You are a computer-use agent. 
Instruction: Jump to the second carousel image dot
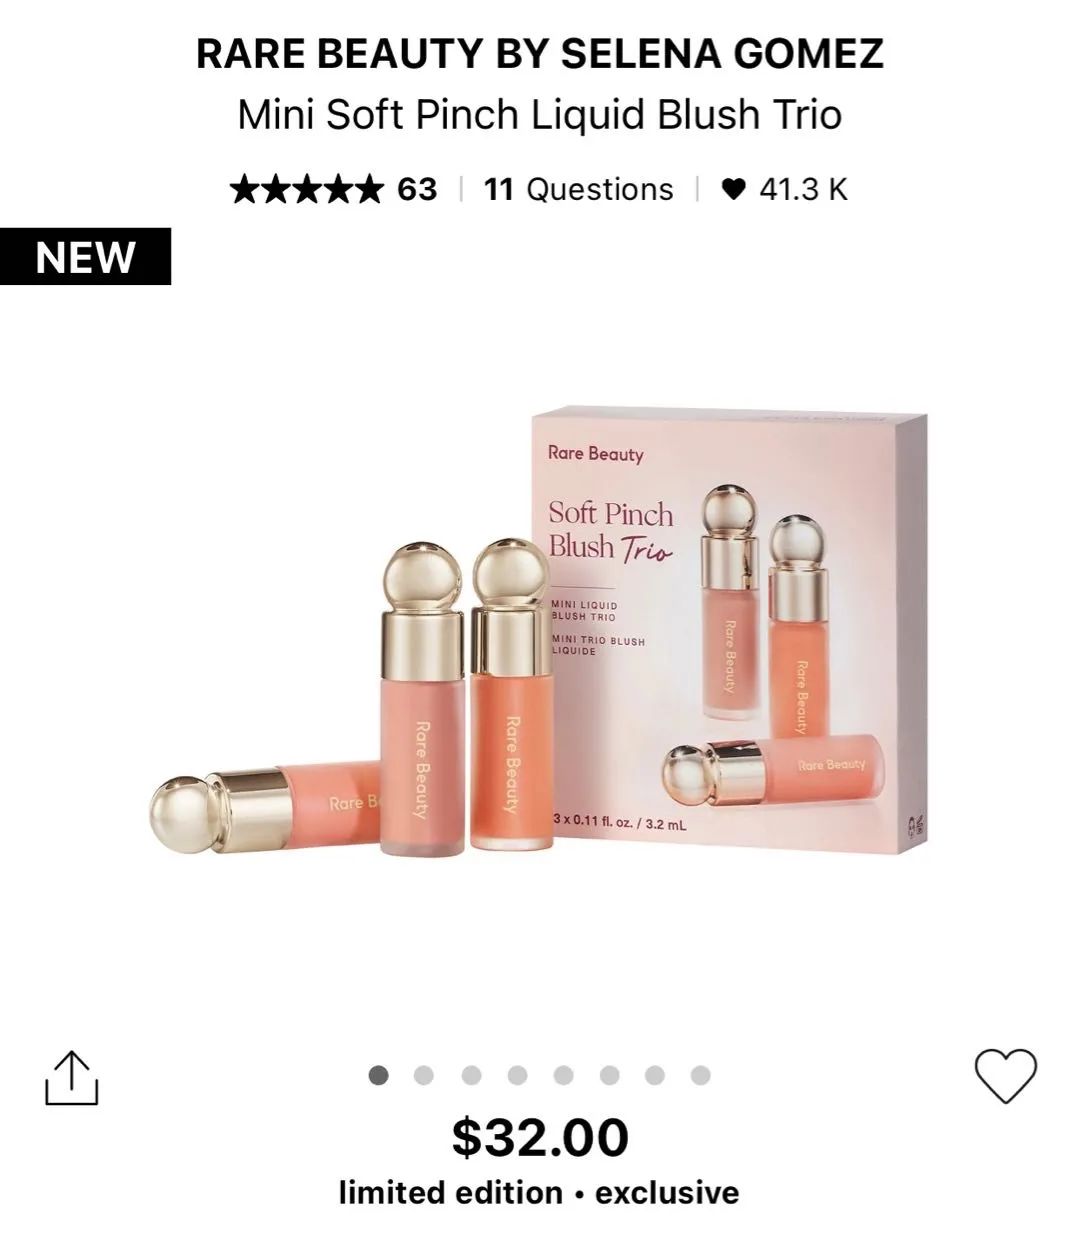pyautogui.click(x=424, y=1075)
